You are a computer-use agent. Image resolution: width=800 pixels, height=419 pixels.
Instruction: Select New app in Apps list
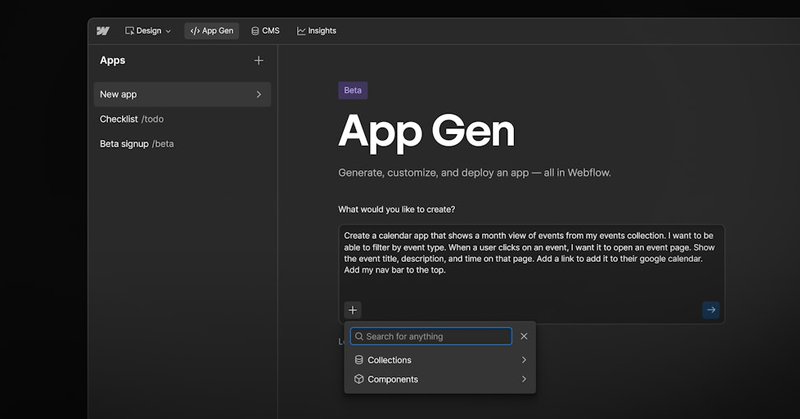tap(182, 94)
